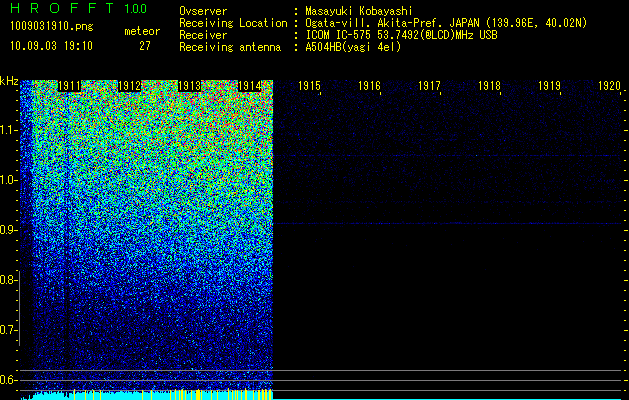629x400 pixels.
Task: Click the kHz axis unit label
Action: pos(9,81)
